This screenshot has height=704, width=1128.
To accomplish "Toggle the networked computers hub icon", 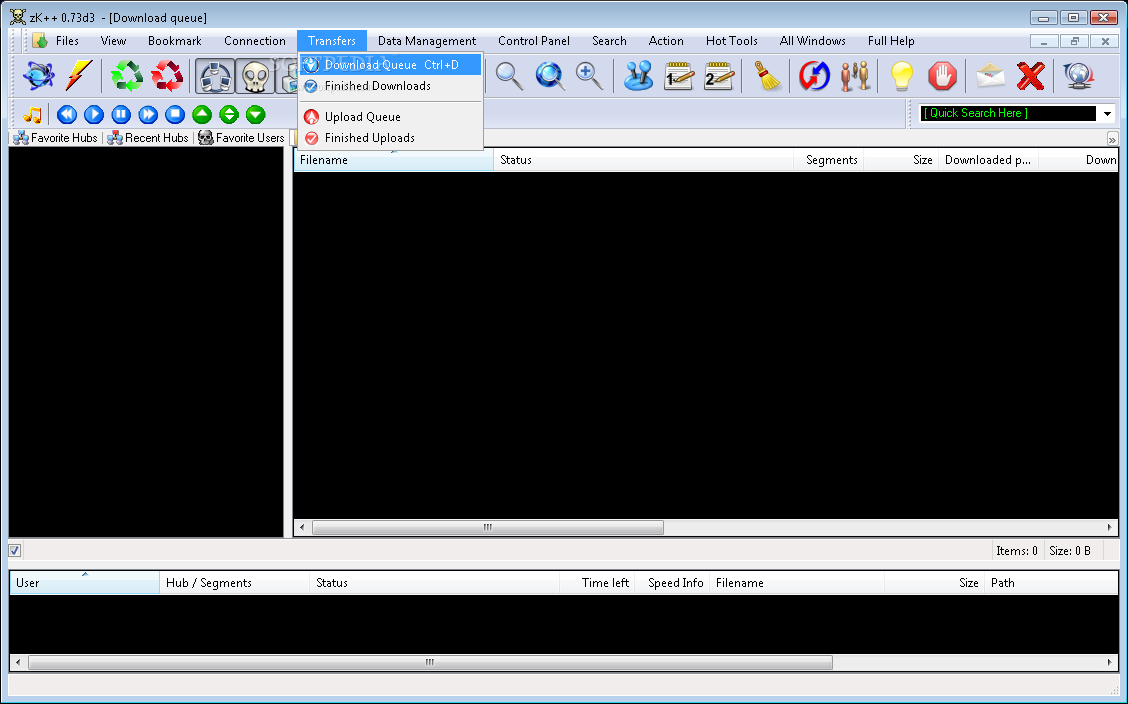I will click(x=215, y=76).
